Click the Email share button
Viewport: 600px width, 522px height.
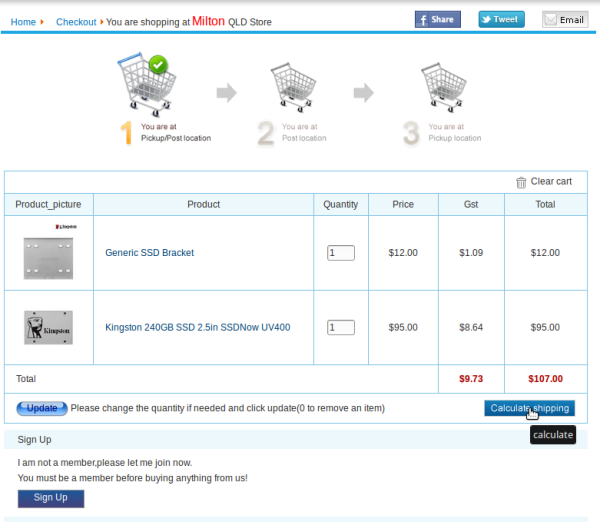point(565,19)
